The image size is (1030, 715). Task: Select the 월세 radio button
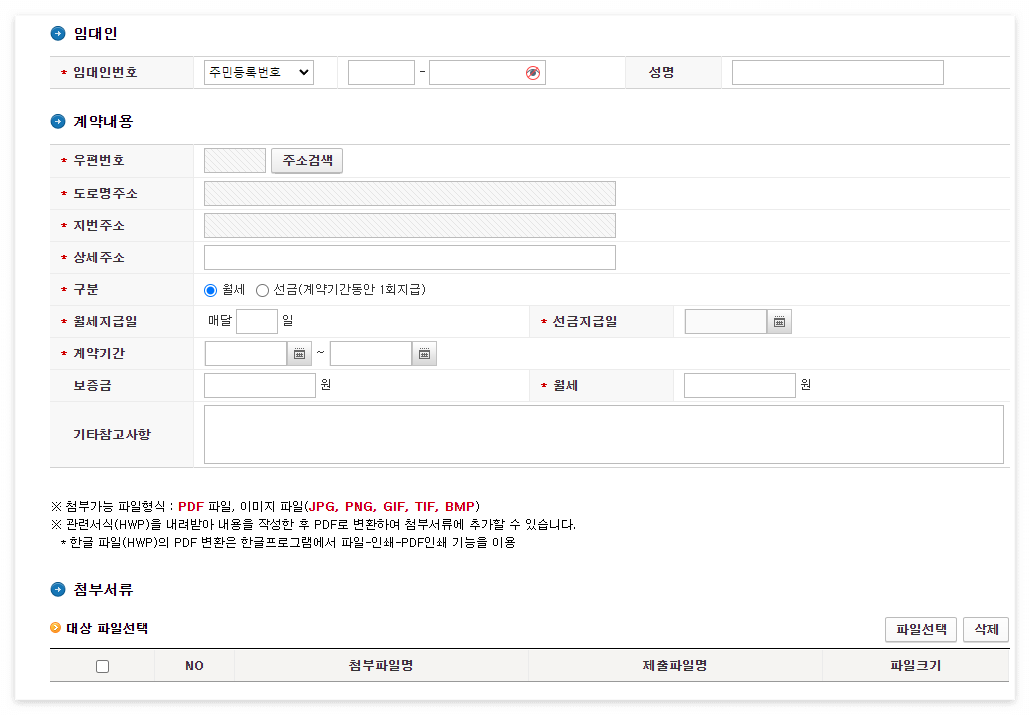(x=209, y=290)
